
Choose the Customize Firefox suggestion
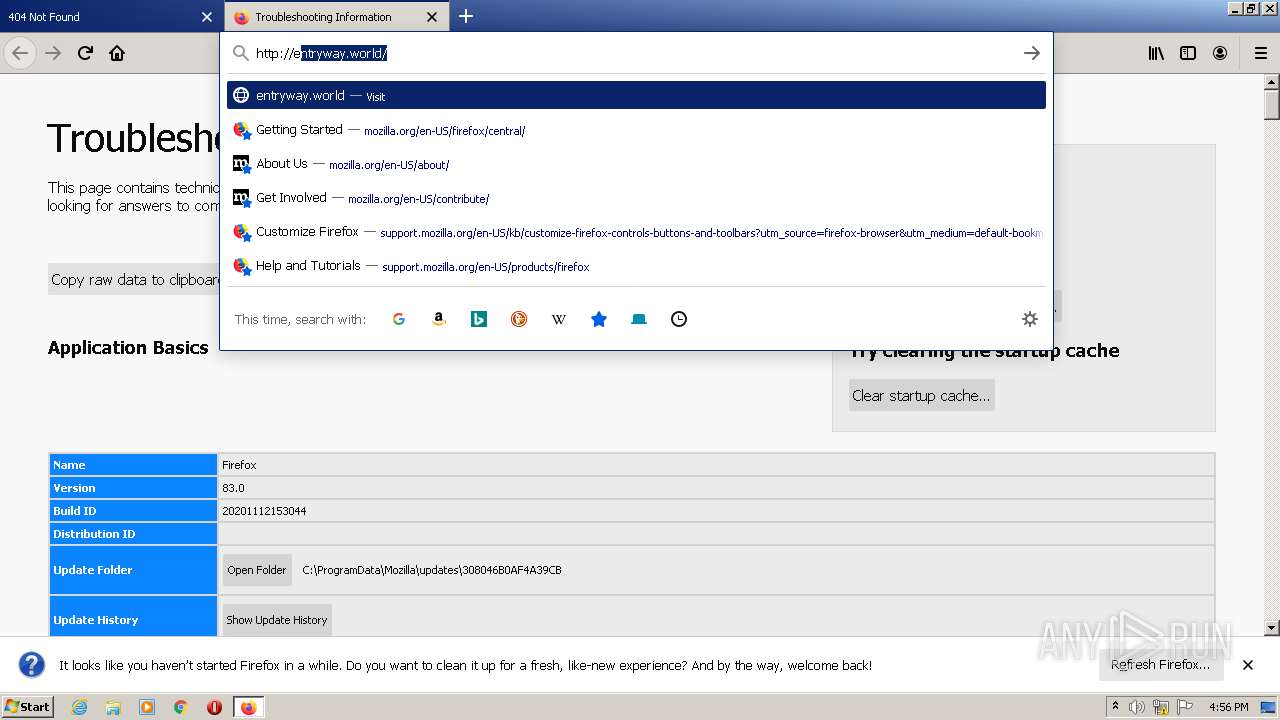pyautogui.click(x=636, y=231)
